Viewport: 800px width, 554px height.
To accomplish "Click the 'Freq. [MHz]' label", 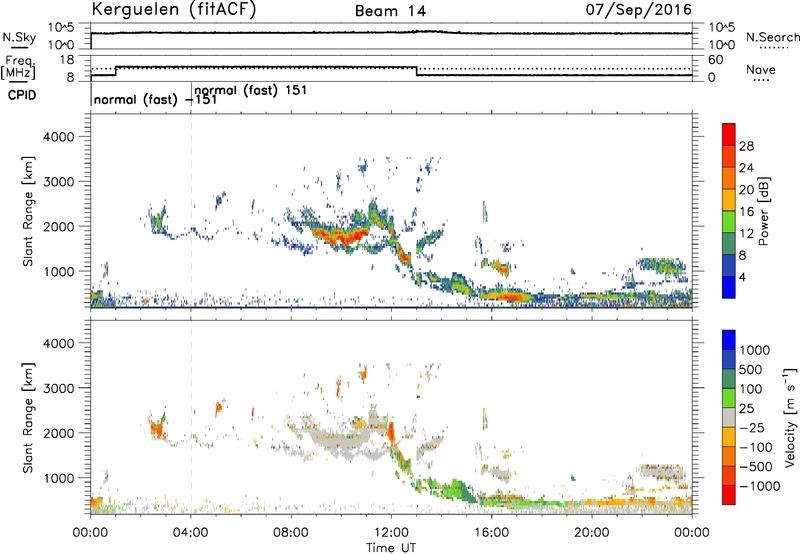I will [x=19, y=68].
